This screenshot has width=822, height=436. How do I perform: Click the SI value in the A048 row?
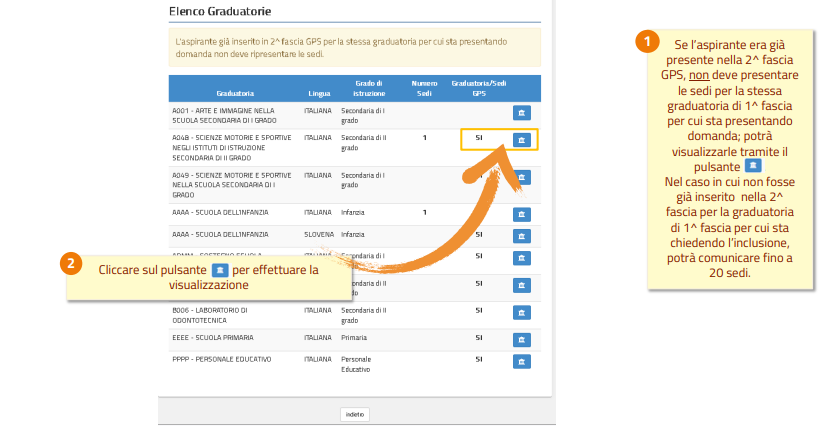pos(479,138)
